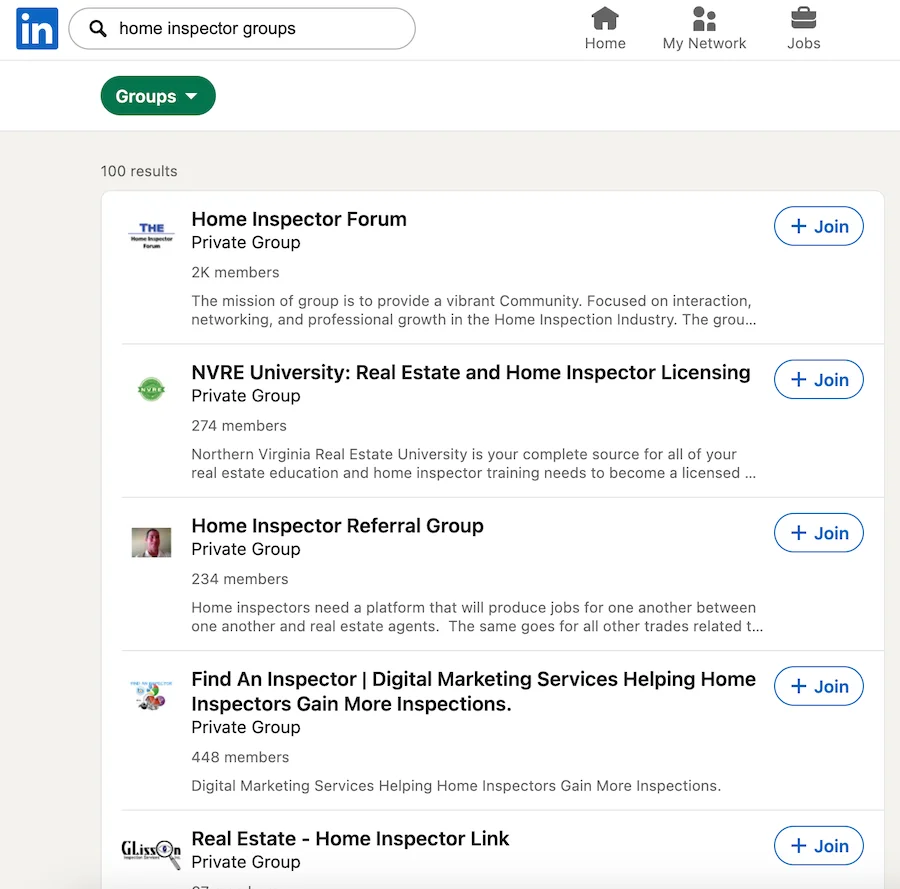Viewport: 900px width, 889px height.
Task: Open the Home Inspector Forum title
Action: [x=299, y=219]
